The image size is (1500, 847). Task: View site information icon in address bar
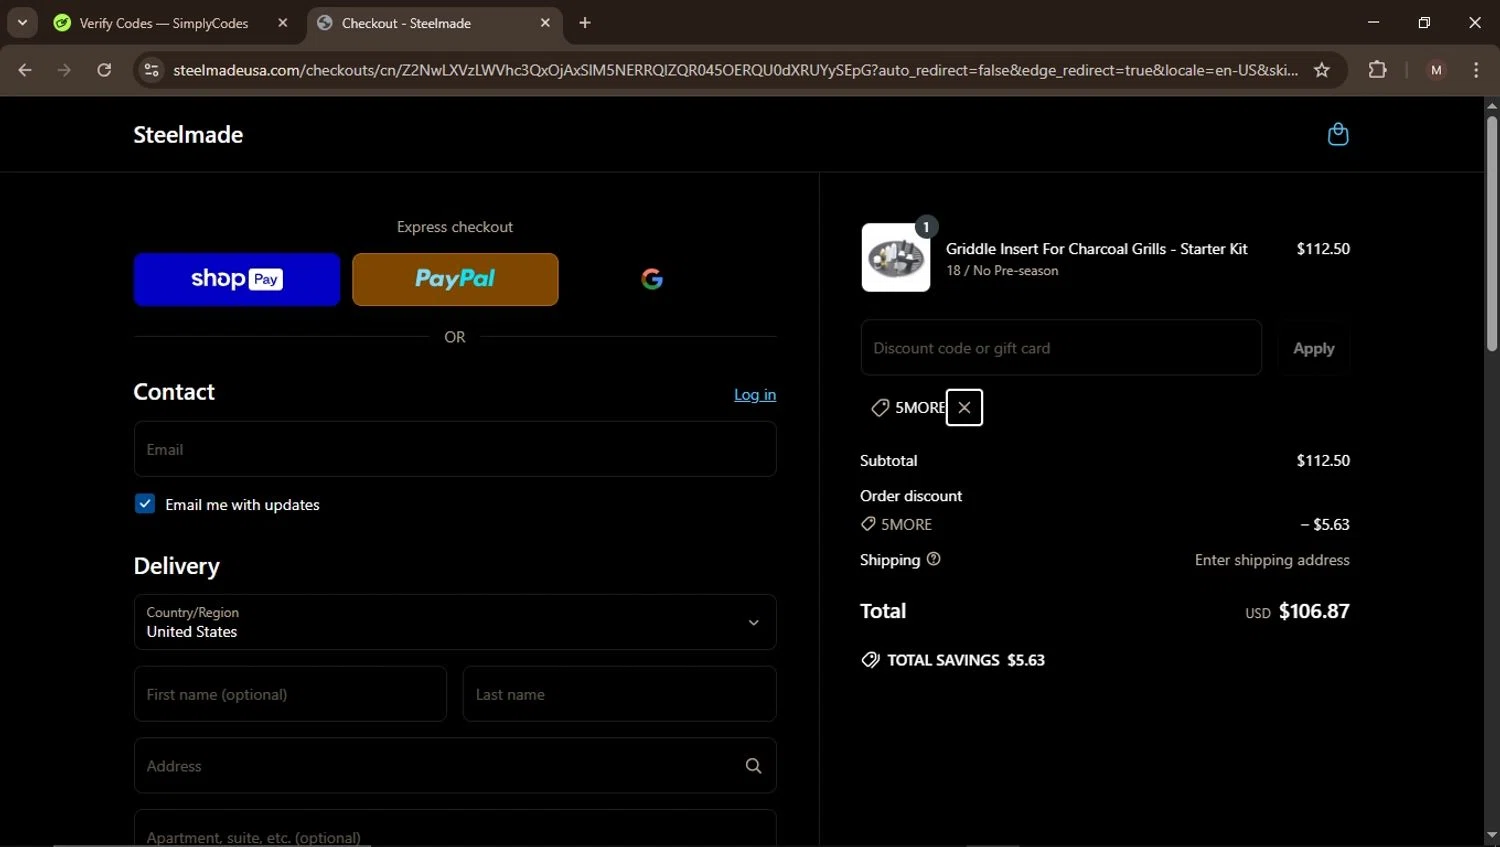coord(151,70)
